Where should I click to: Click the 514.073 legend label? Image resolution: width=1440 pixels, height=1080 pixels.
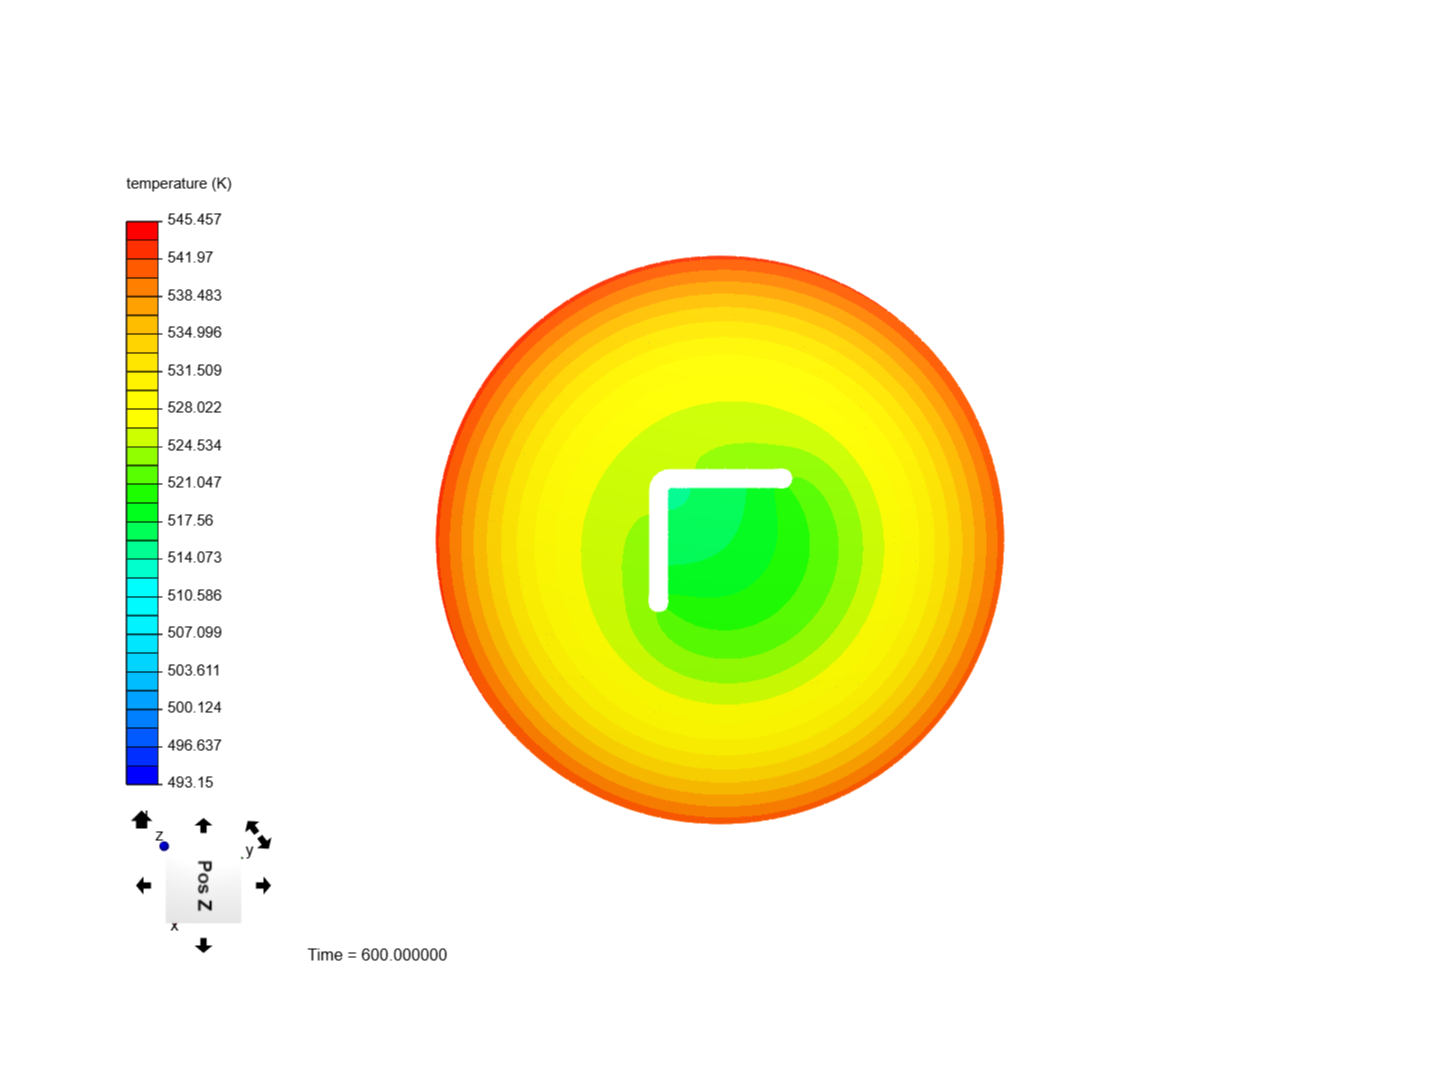tap(194, 557)
